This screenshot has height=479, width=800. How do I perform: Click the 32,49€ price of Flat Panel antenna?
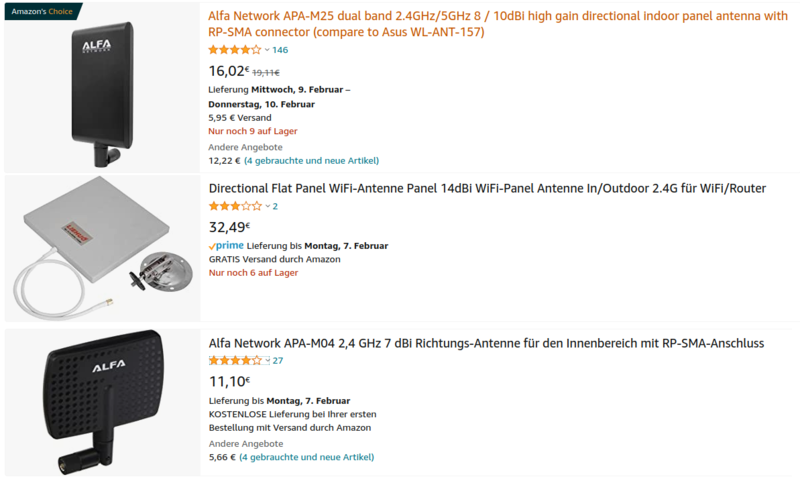tap(229, 227)
